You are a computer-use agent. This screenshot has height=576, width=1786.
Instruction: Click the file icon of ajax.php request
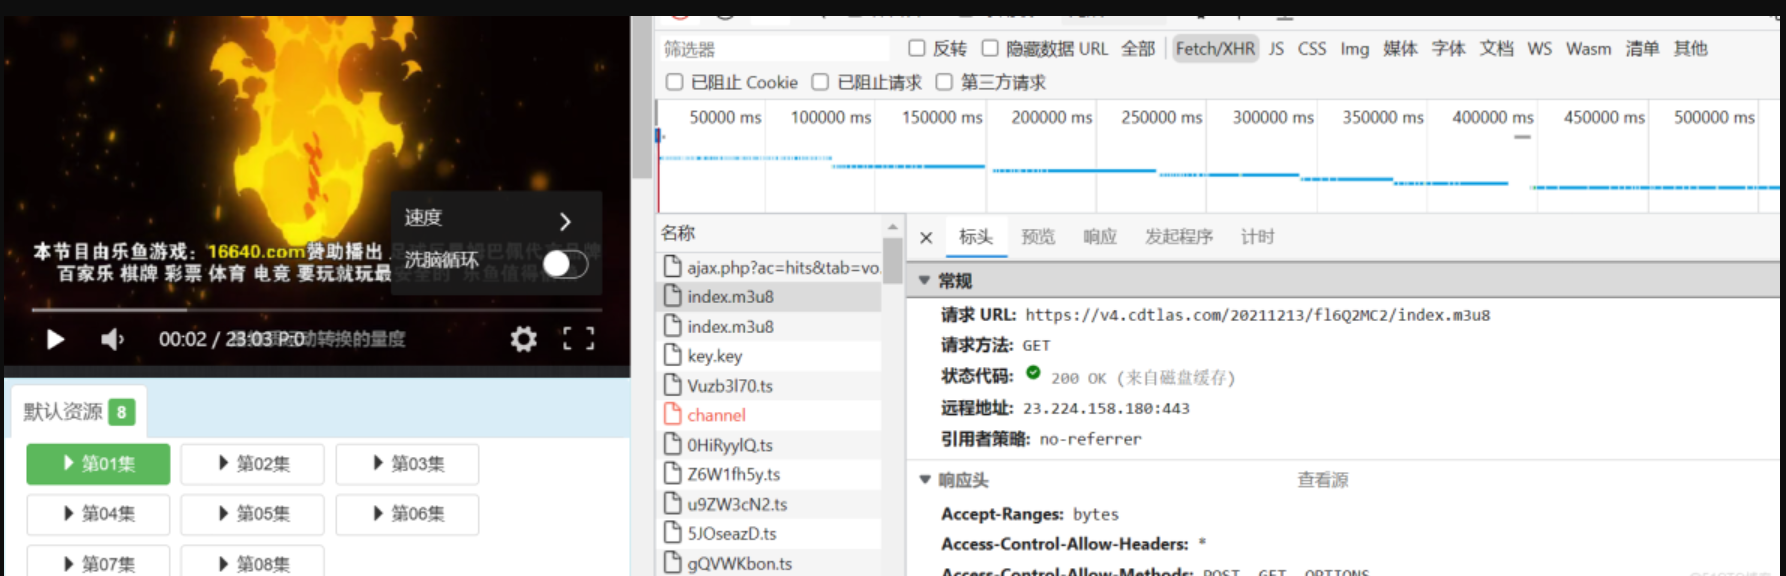click(x=672, y=267)
